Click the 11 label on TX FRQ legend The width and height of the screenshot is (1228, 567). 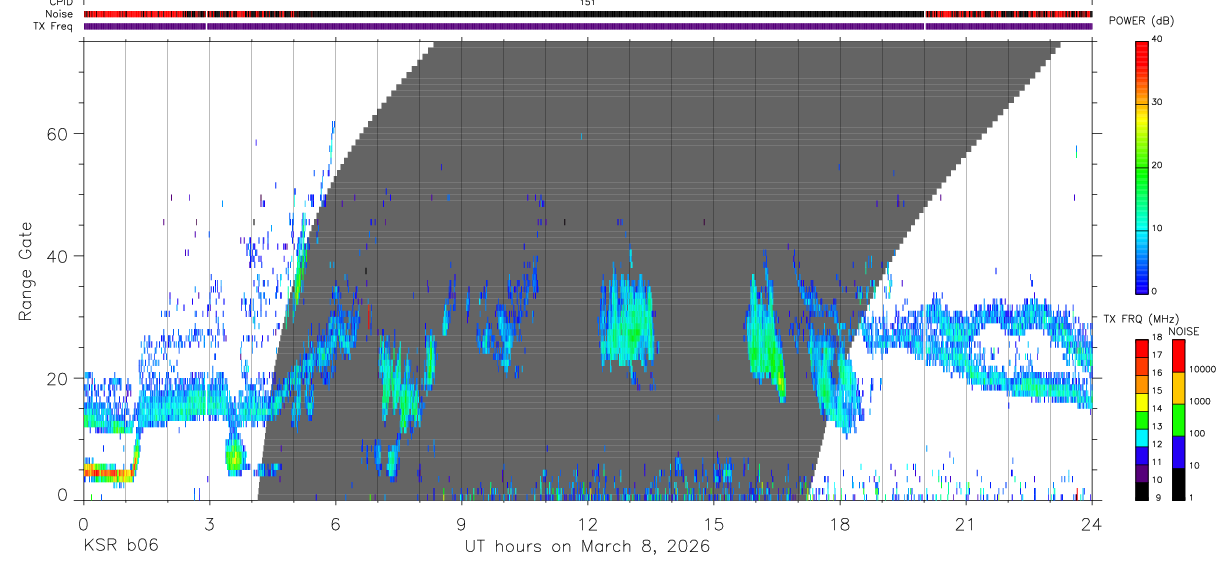[x=1157, y=462]
